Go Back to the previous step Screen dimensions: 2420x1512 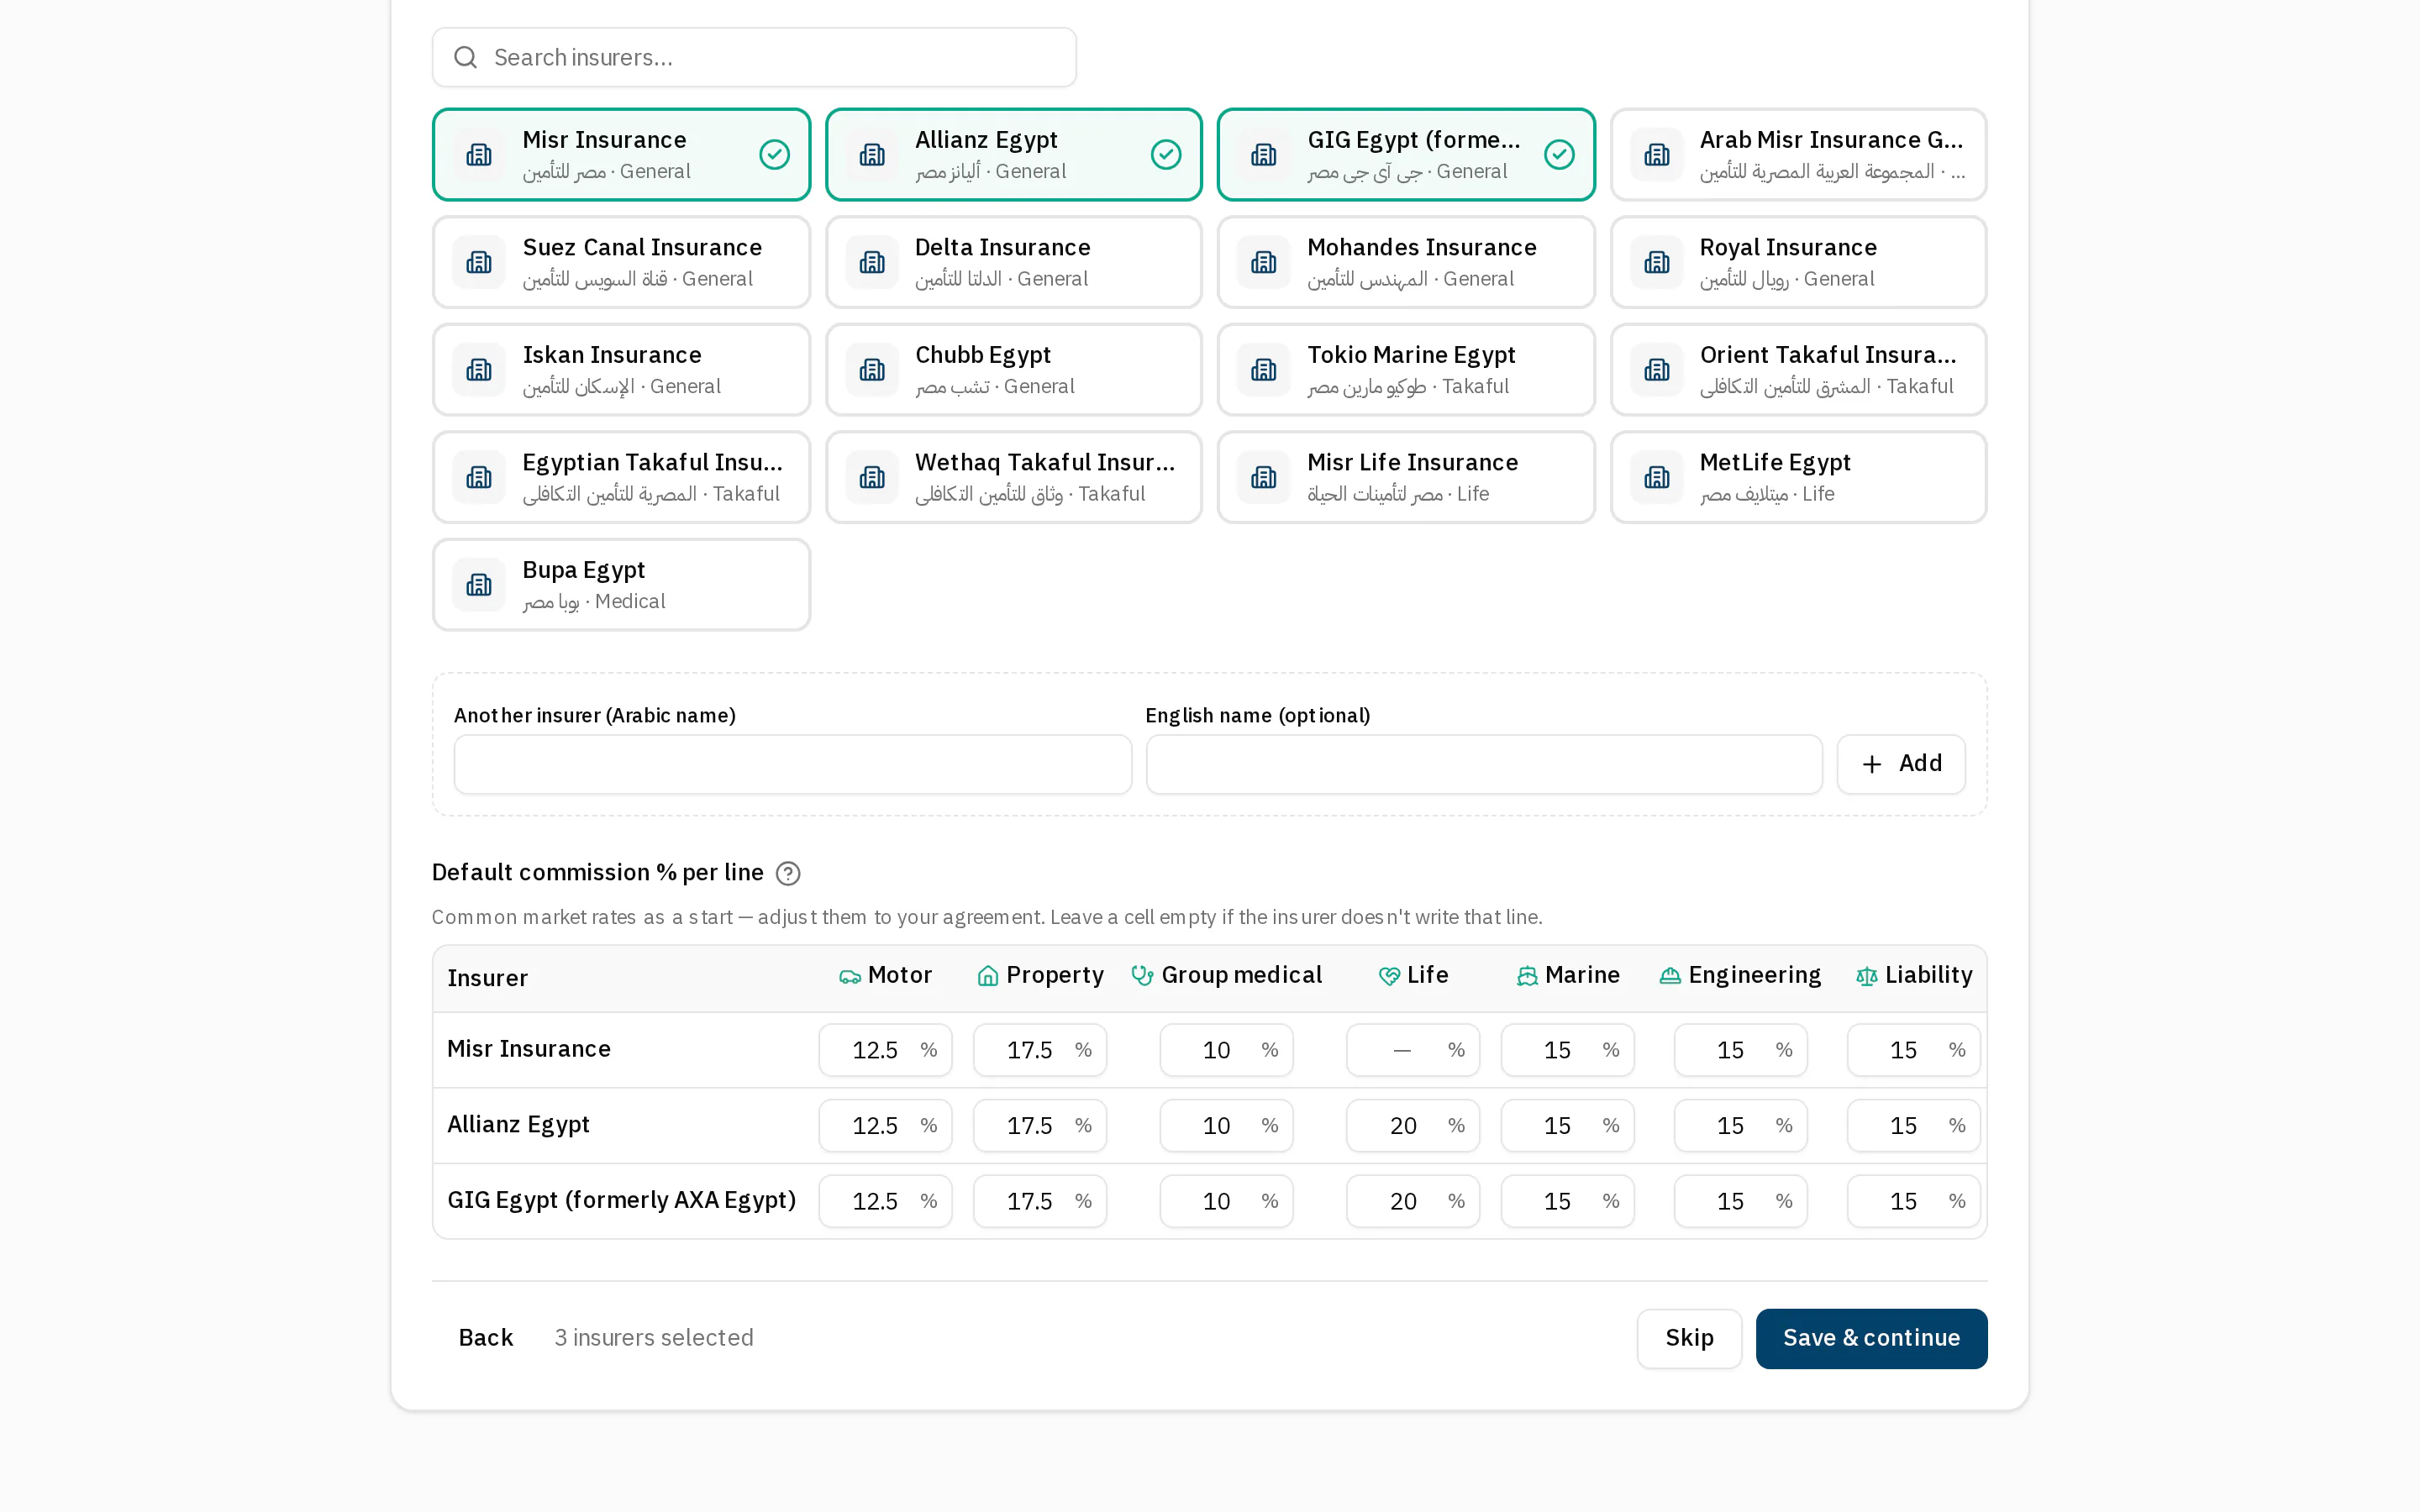(x=486, y=1338)
